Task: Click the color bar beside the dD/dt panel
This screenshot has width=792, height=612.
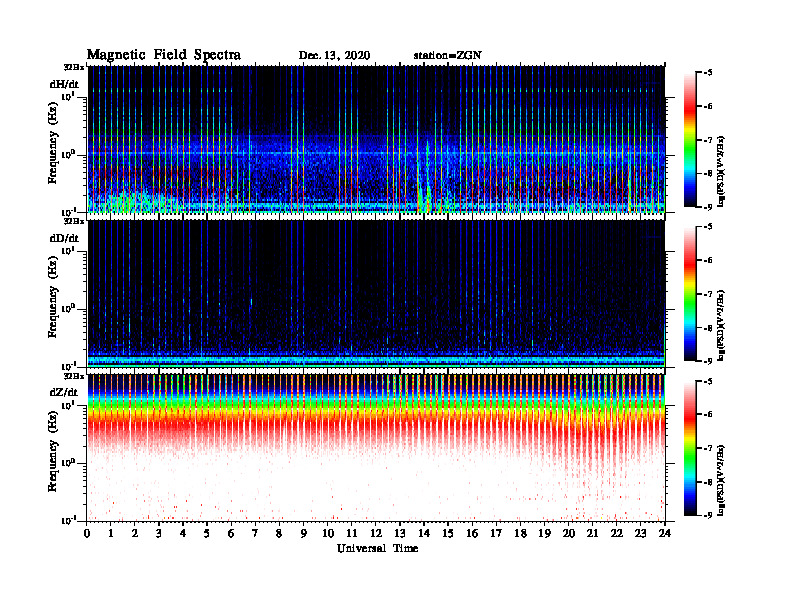Action: click(690, 294)
